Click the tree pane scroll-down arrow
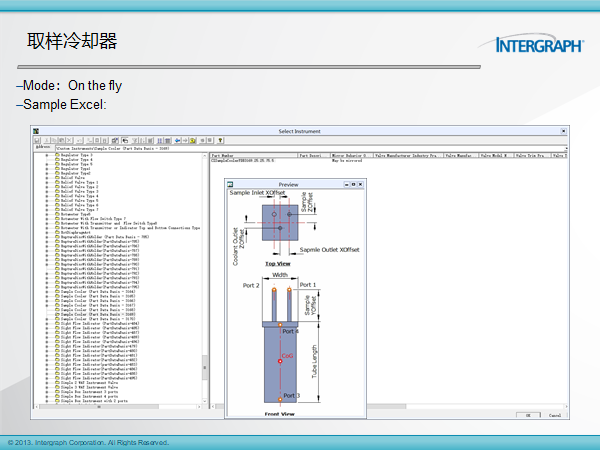The image size is (600, 450). pyautogui.click(x=205, y=401)
